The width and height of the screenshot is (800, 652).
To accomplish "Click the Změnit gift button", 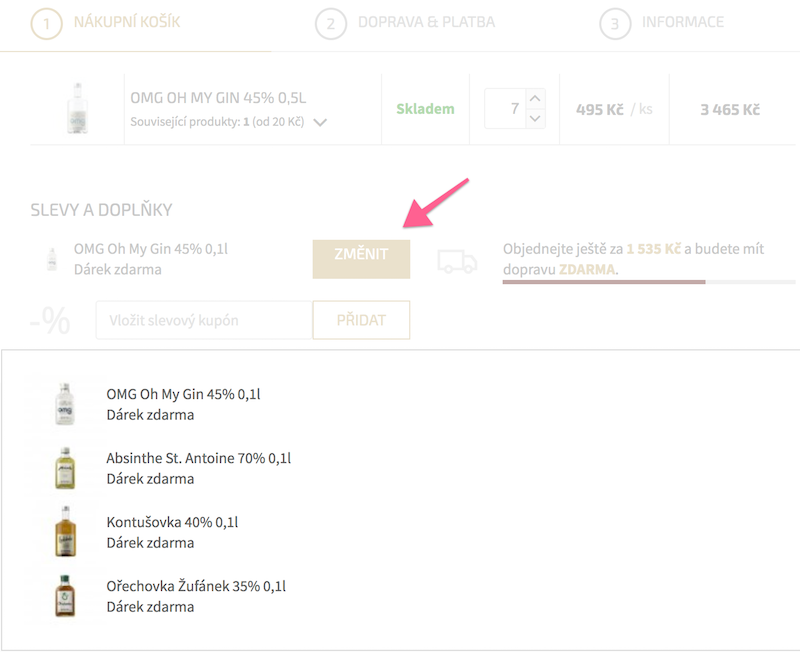I will click(x=361, y=259).
